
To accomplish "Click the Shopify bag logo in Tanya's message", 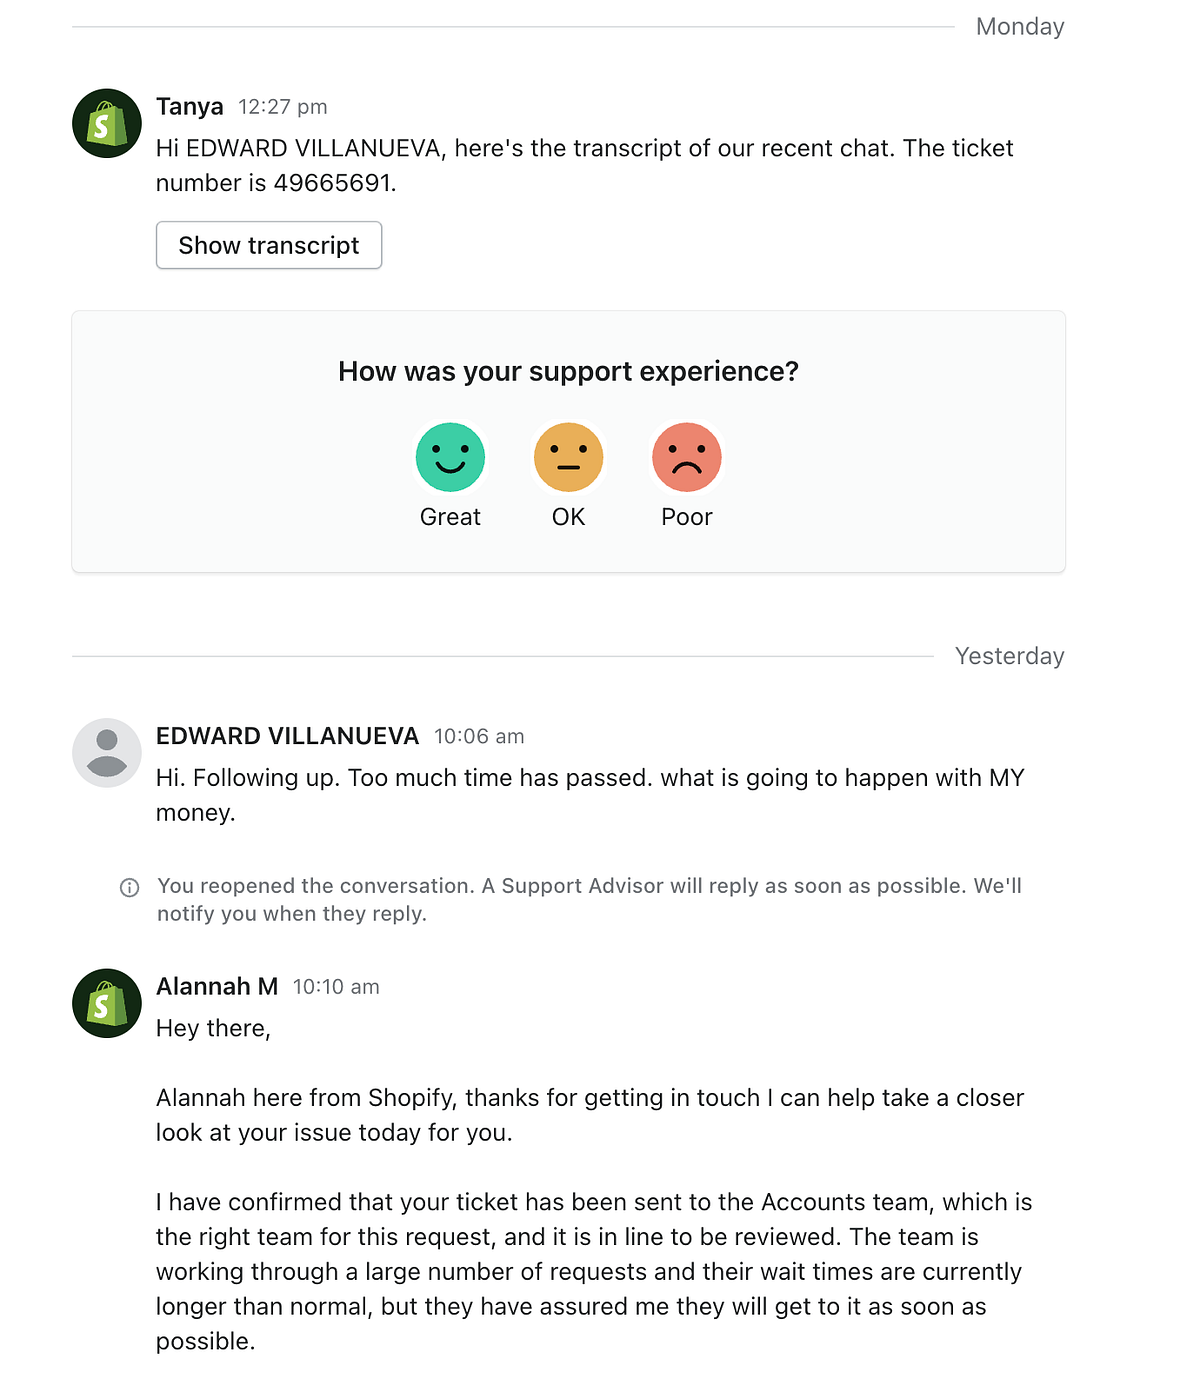I will click(x=106, y=123).
